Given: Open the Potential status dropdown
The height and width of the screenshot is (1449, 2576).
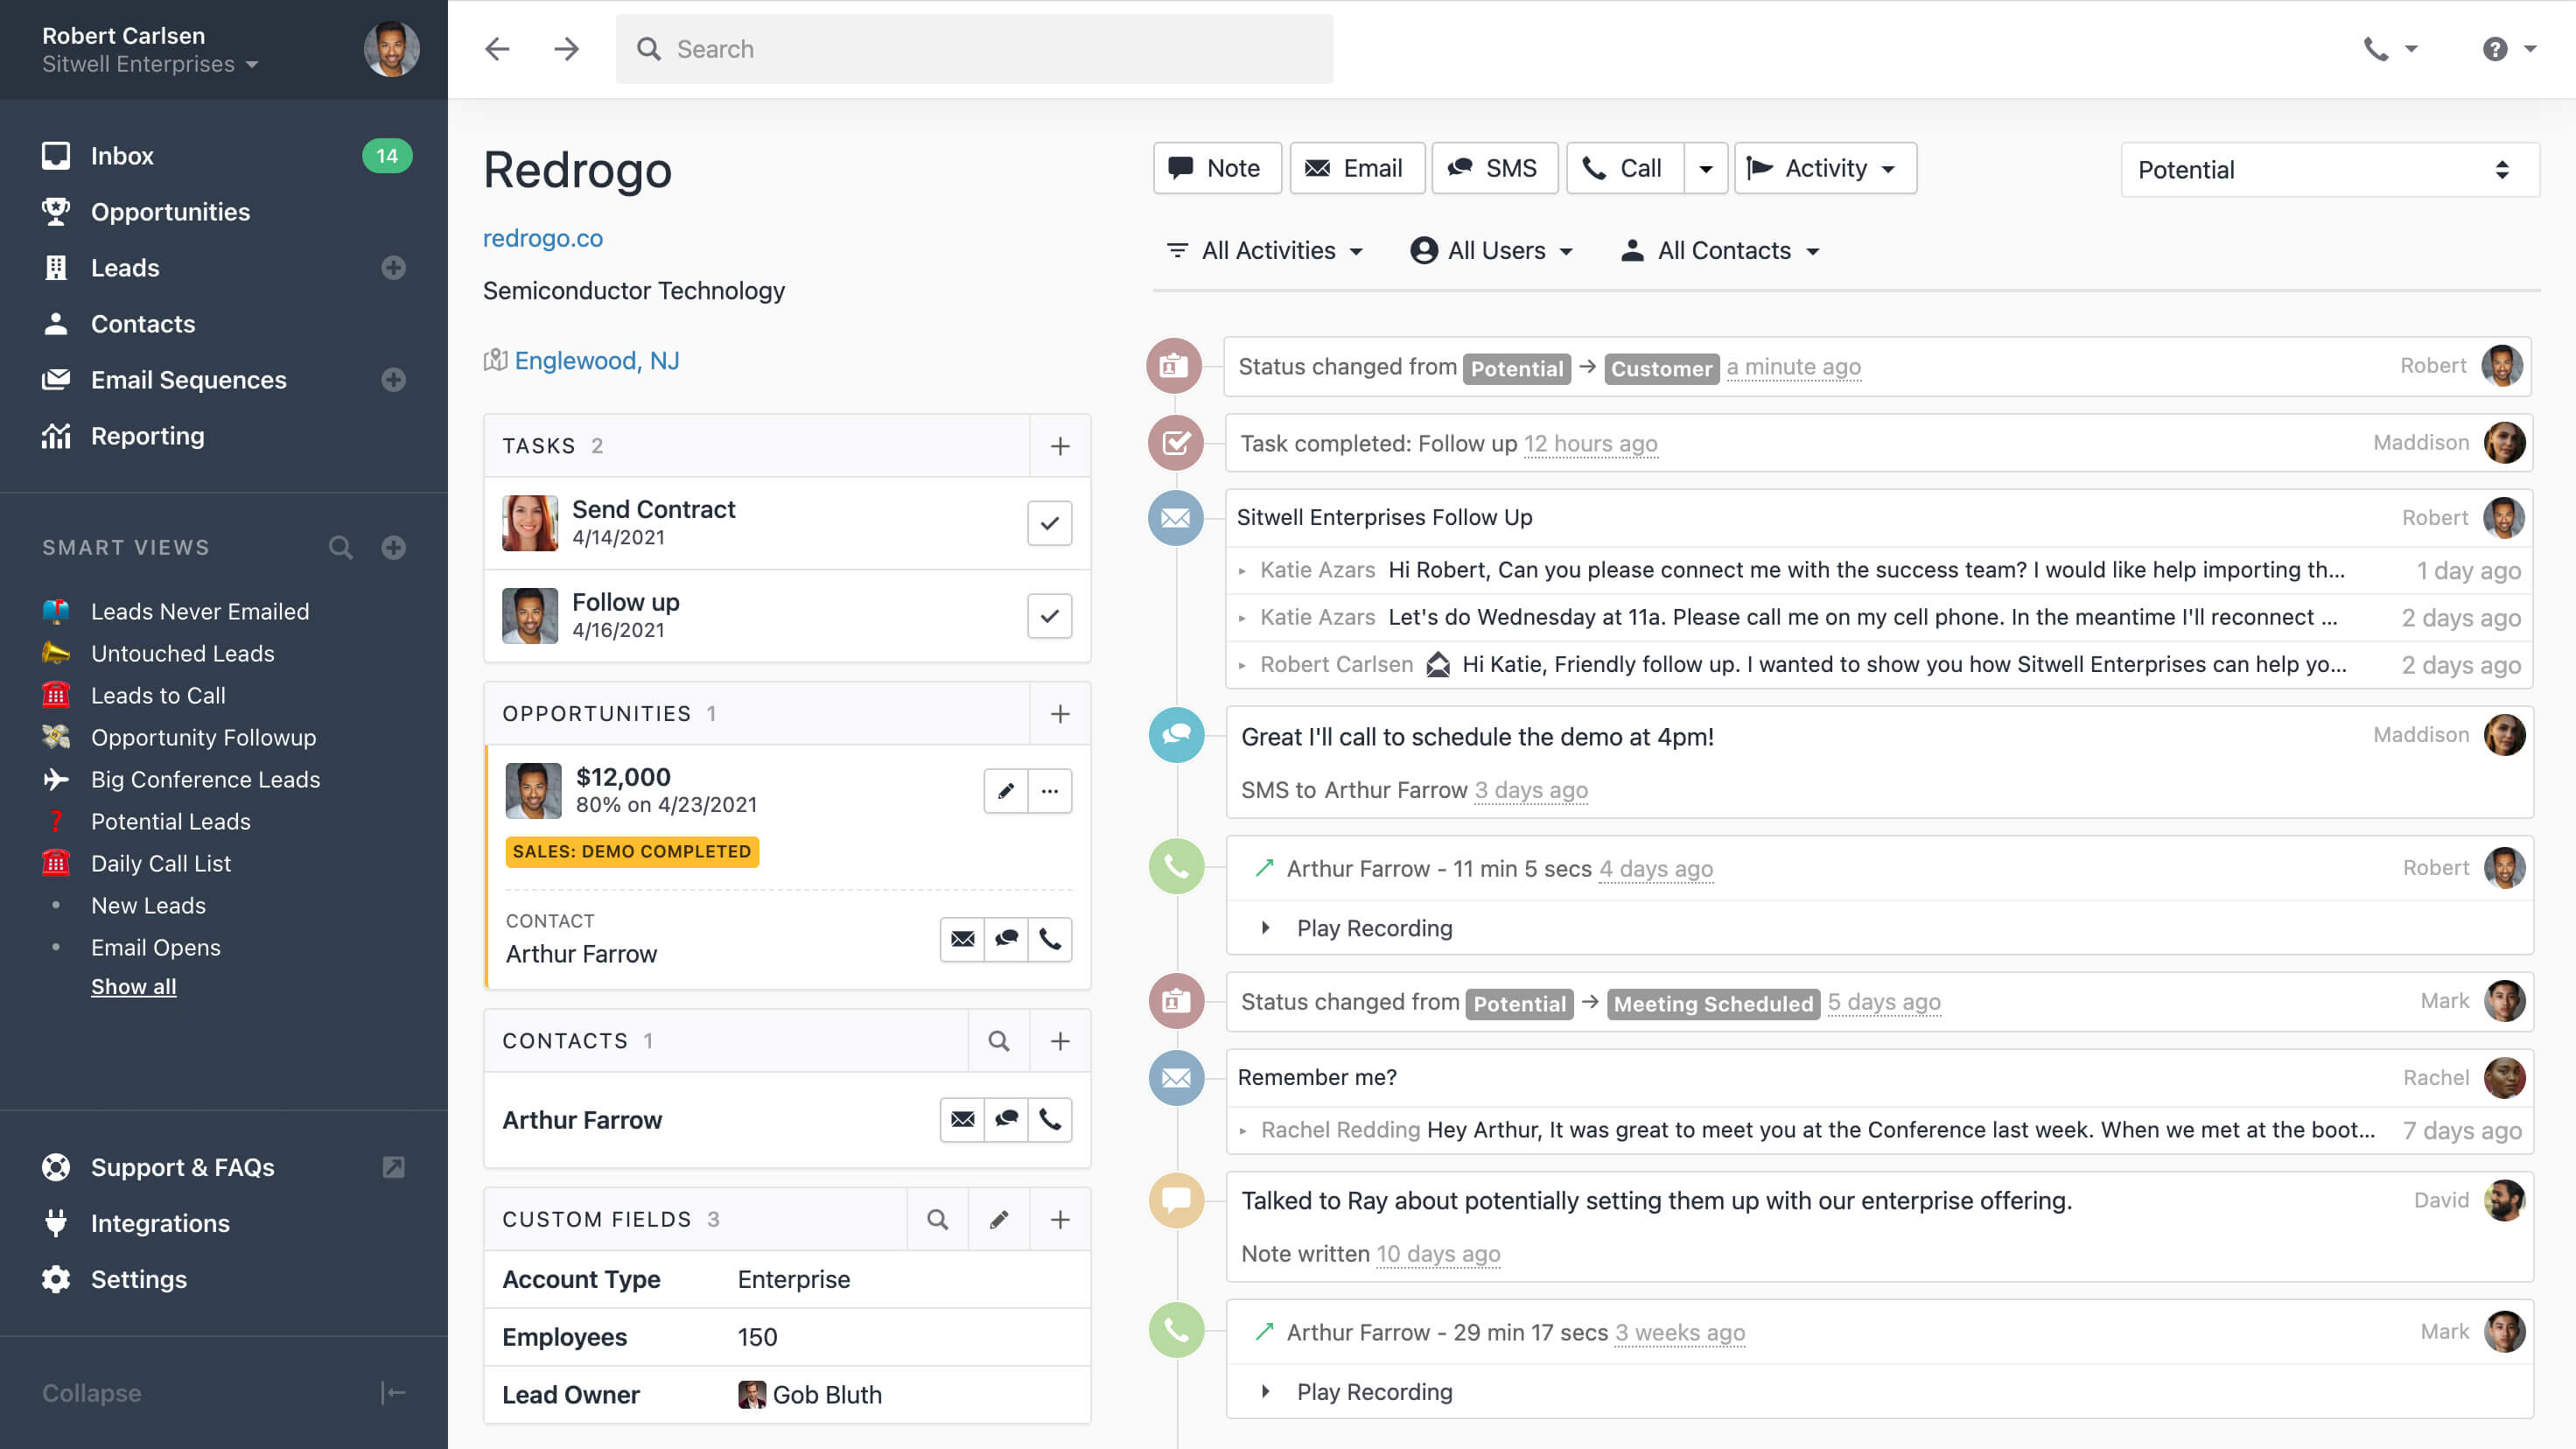Looking at the screenshot, I should (2328, 170).
